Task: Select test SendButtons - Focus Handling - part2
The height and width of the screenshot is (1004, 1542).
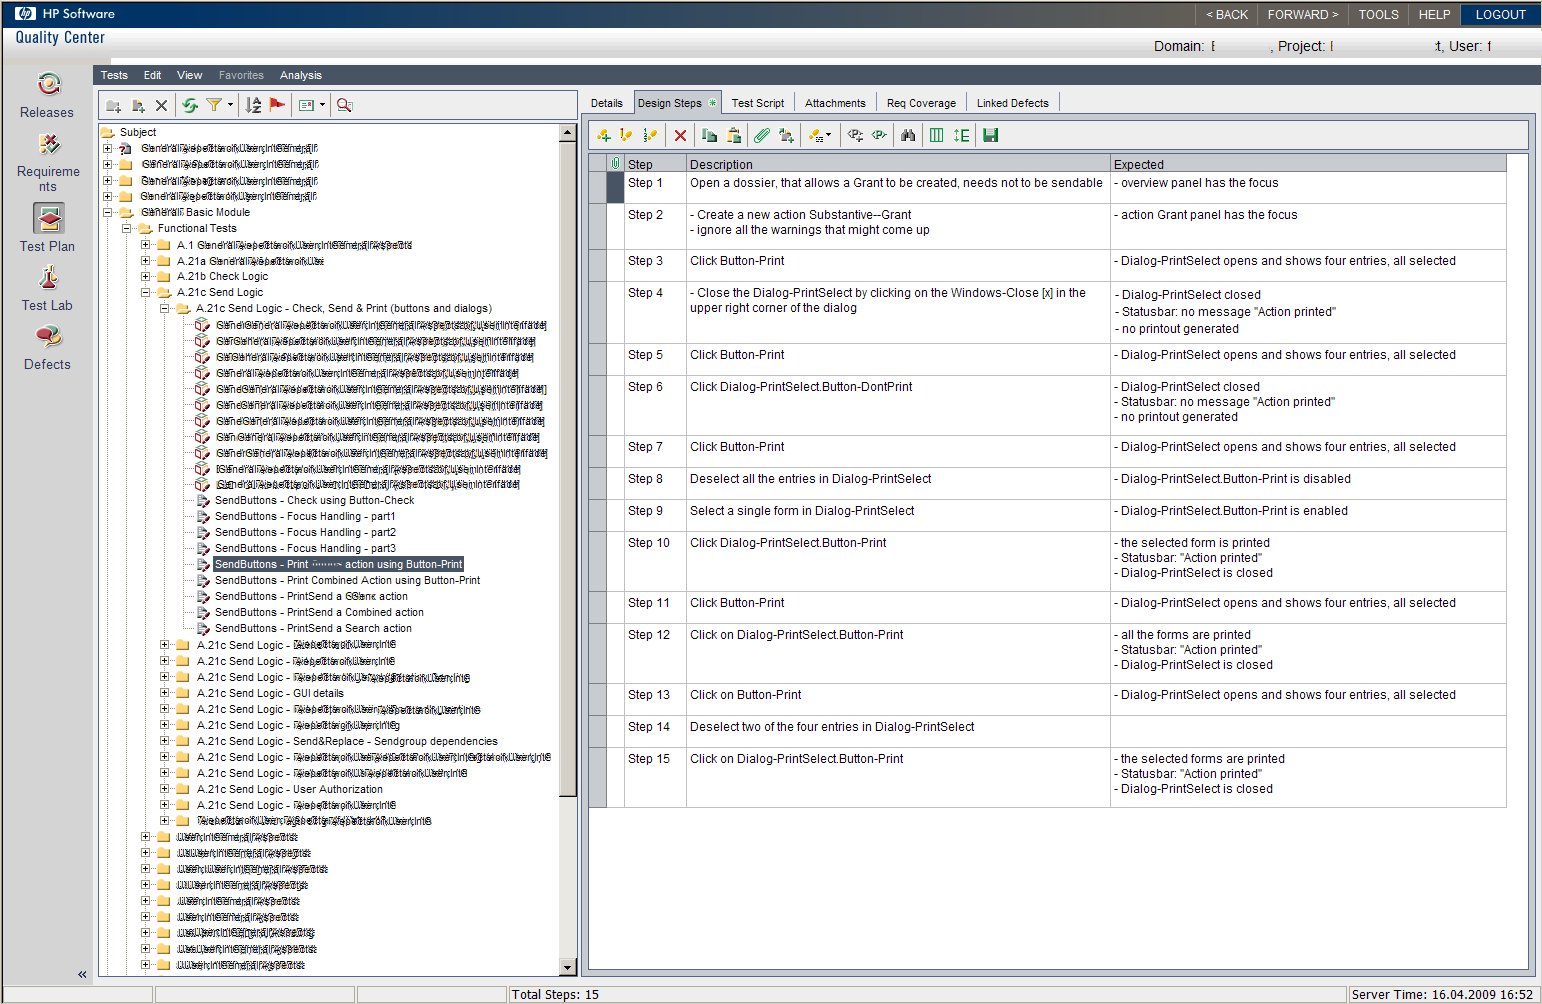Action: coord(305,532)
